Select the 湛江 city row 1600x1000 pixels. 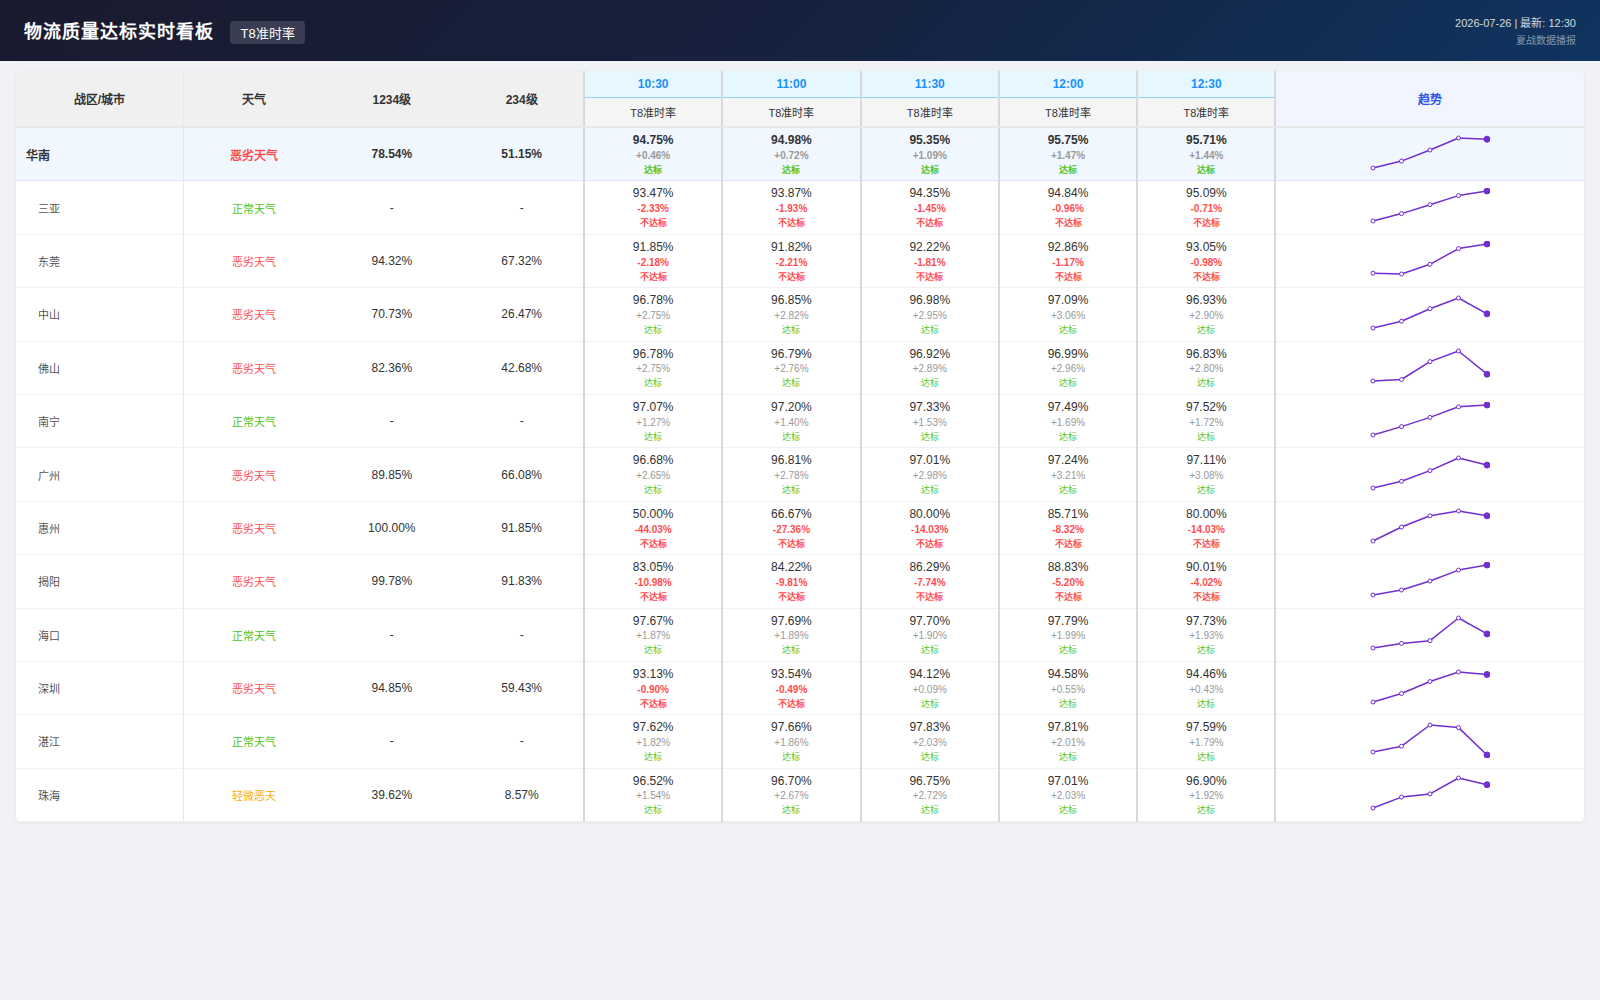pyautogui.click(x=800, y=742)
